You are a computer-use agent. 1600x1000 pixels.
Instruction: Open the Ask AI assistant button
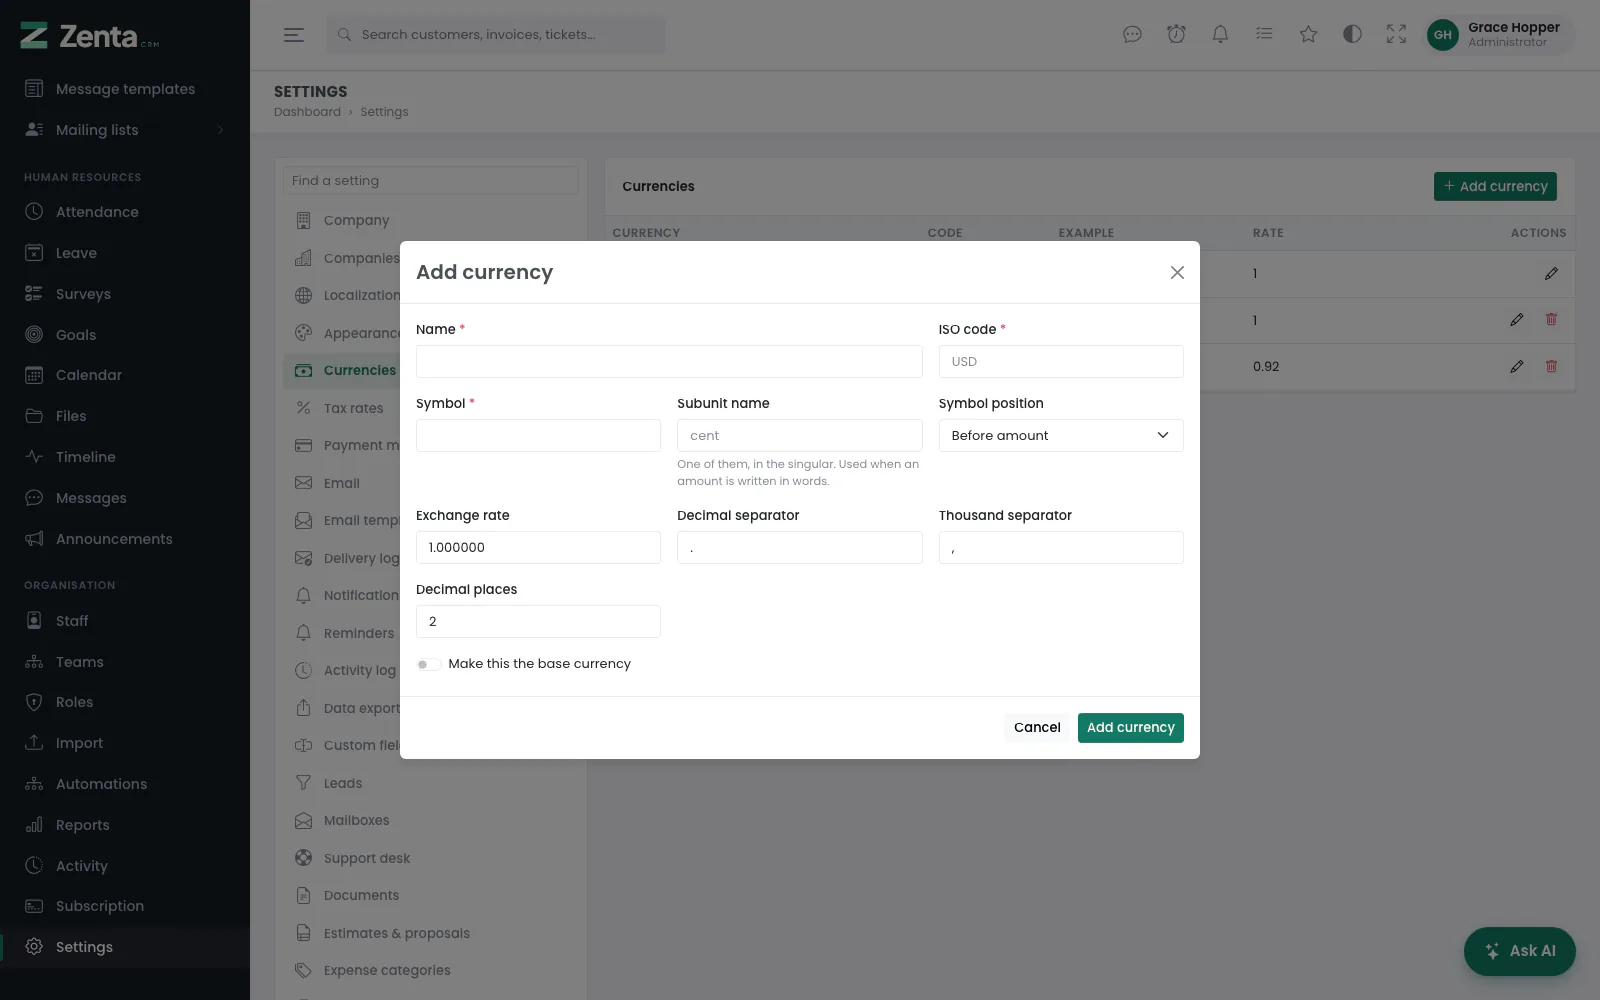[1519, 951]
